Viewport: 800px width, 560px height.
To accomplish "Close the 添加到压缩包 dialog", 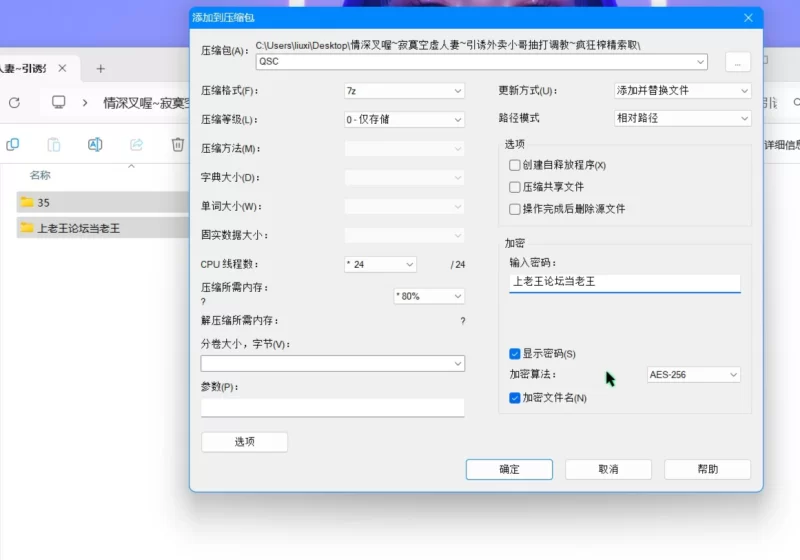I will coord(748,18).
